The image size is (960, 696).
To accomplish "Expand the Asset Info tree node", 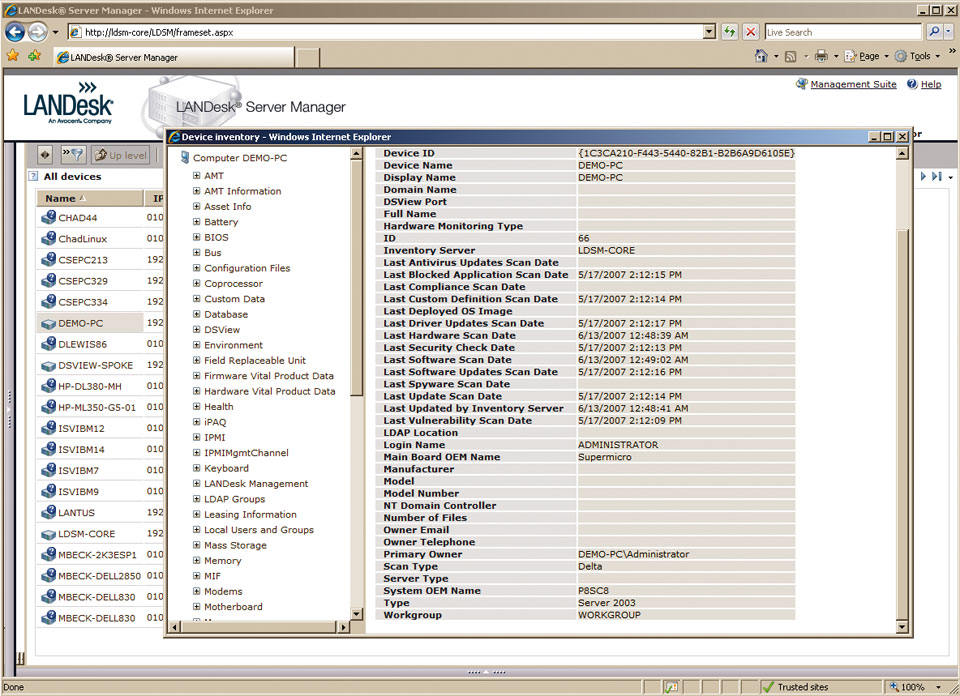I will (x=197, y=207).
